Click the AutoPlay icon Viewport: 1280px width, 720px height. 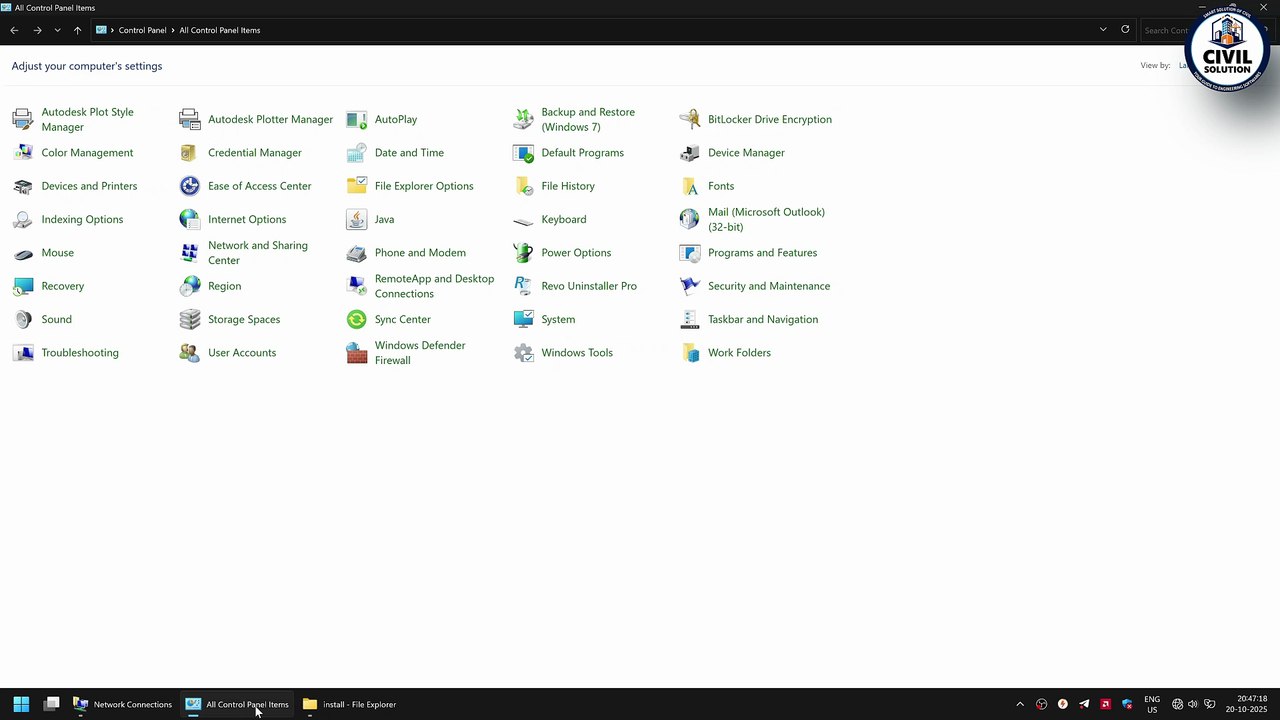coord(357,120)
